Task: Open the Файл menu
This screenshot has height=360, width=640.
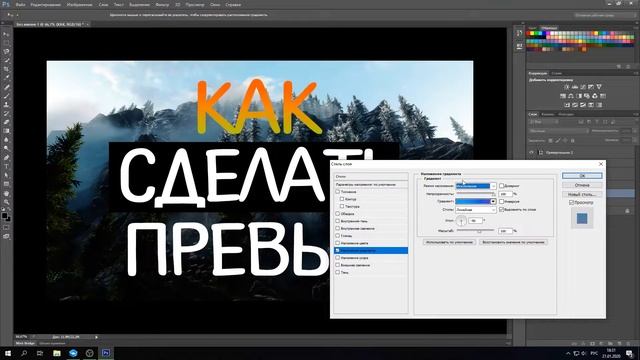Action: (20, 5)
